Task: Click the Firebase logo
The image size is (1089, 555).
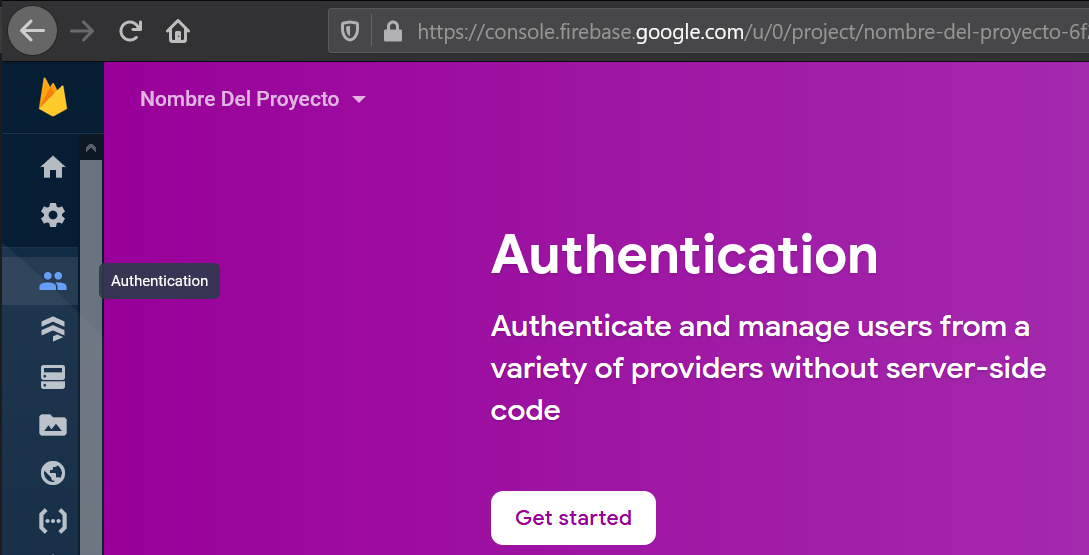Action: tap(52, 98)
